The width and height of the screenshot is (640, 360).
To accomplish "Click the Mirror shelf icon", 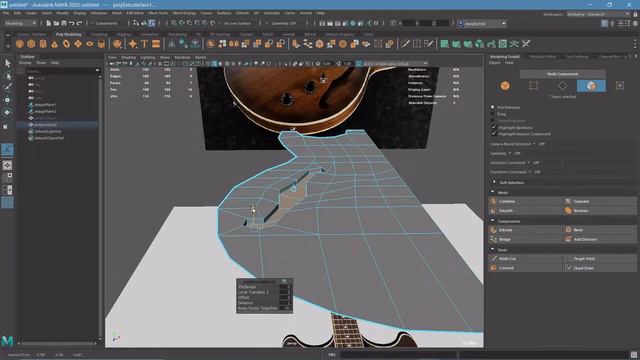I will click(x=234, y=44).
